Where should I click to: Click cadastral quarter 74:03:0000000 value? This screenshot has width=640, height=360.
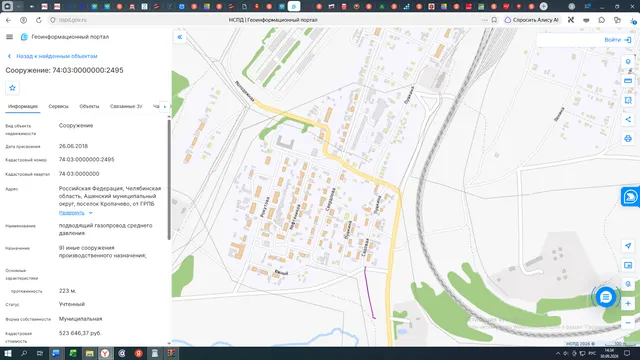[x=79, y=173]
